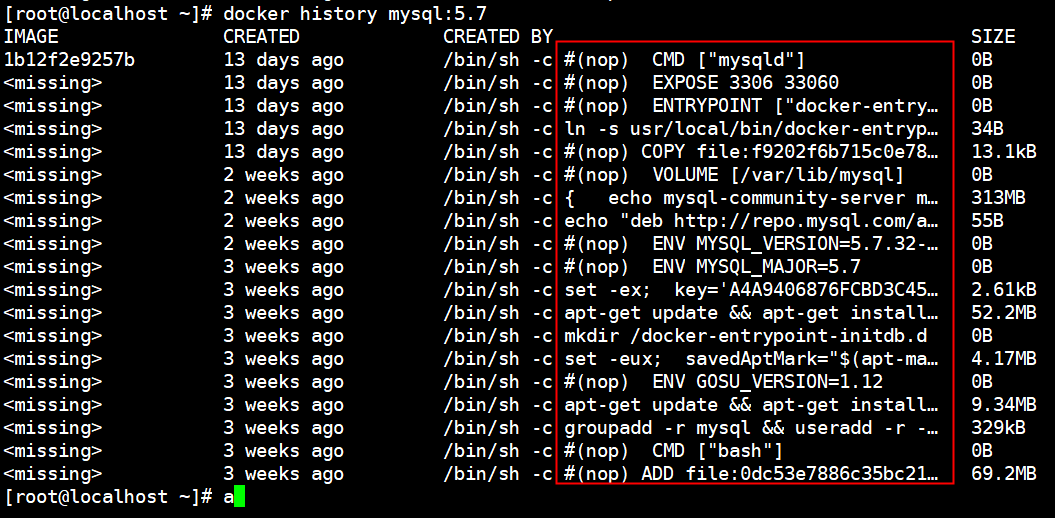Click the groupadd -r mysql command line
1055x518 pixels.
[751, 428]
